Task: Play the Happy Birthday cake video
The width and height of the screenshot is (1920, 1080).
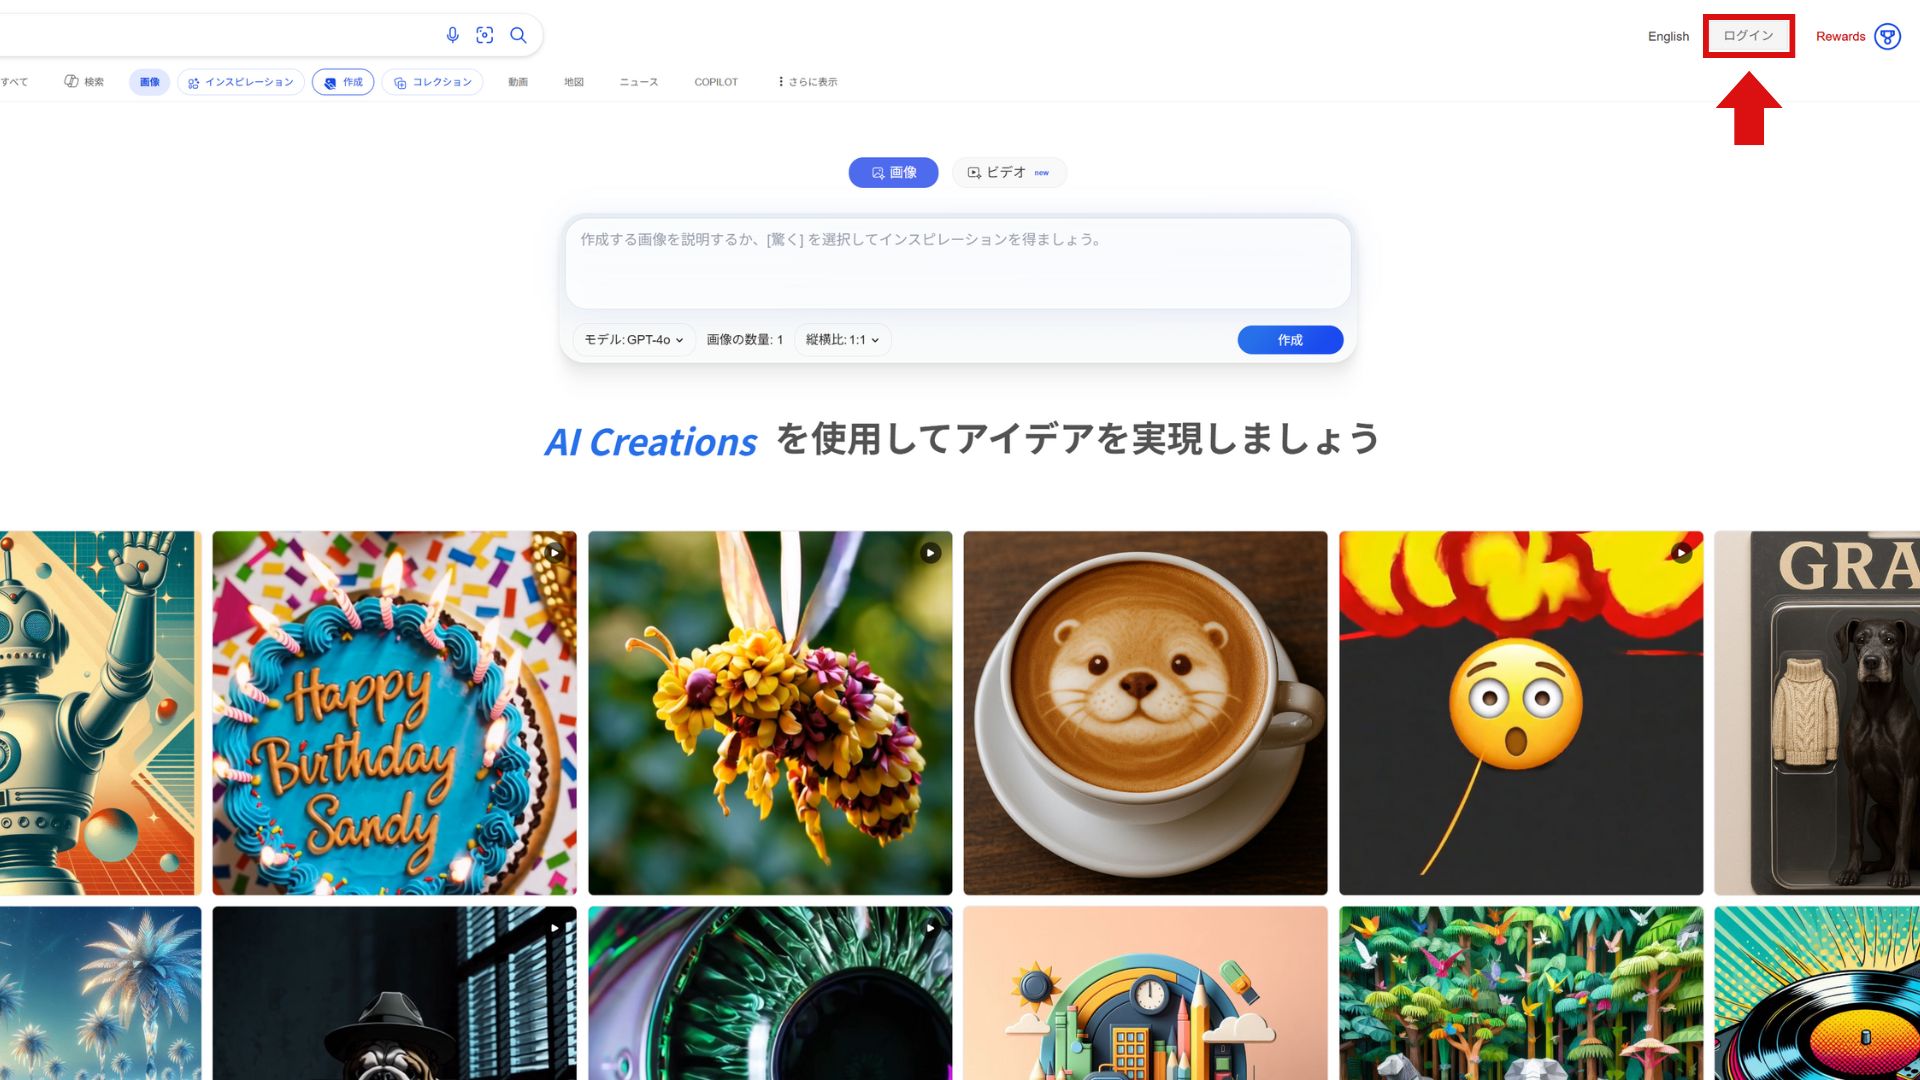Action: (x=554, y=552)
